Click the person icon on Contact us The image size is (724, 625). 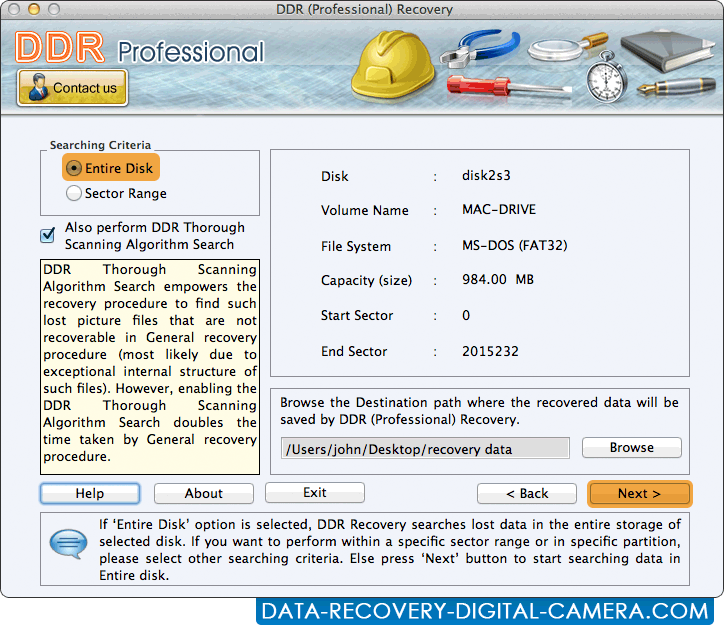[x=38, y=87]
